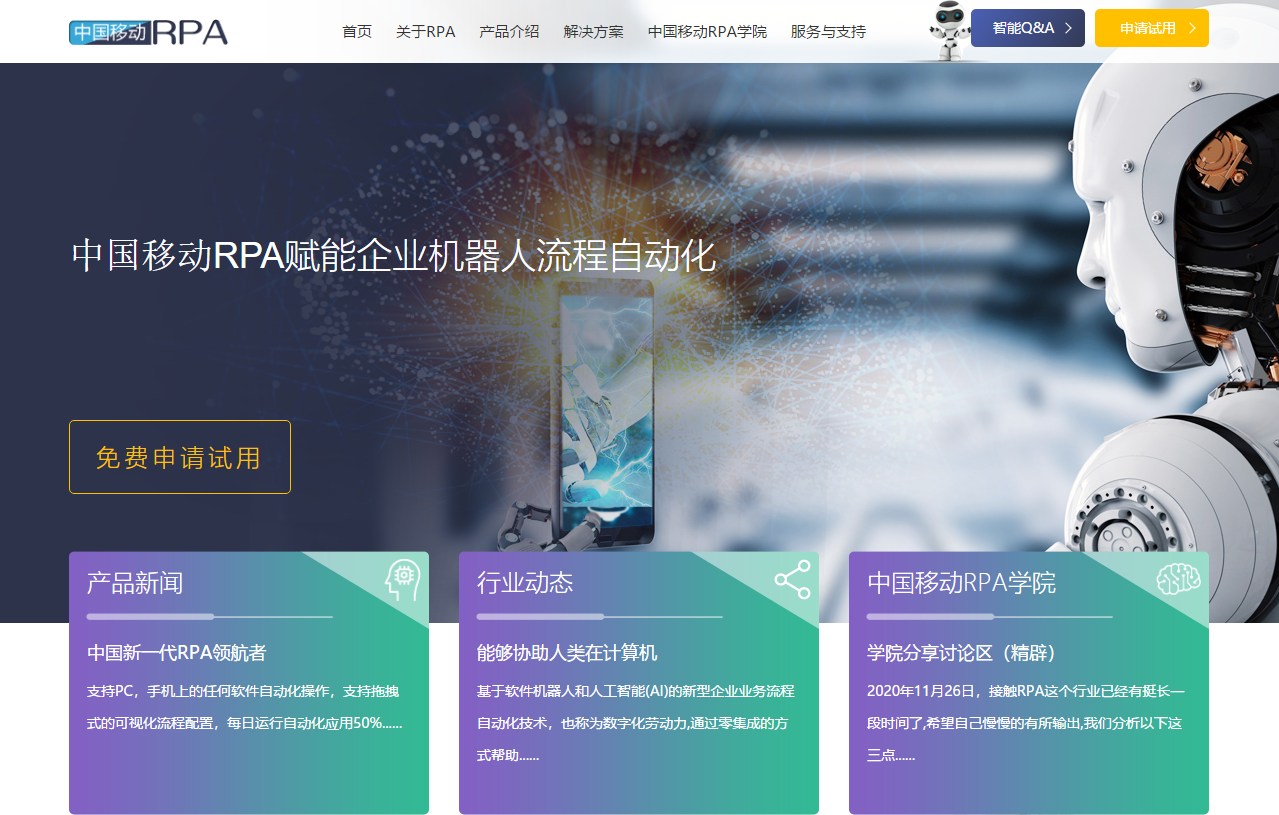1279x815 pixels.
Task: Open 中国移动RPA学院 in the navigation bar
Action: pyautogui.click(x=707, y=31)
